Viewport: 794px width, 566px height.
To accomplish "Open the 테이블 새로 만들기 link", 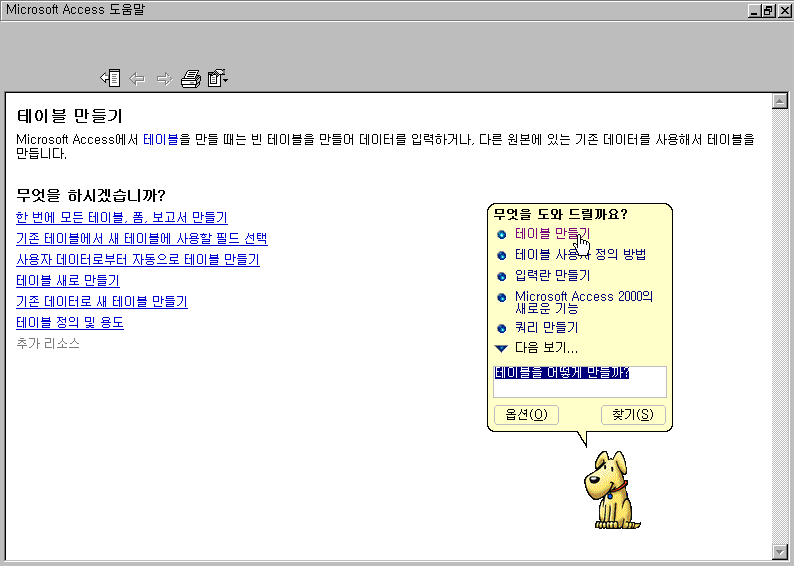I will (68, 280).
